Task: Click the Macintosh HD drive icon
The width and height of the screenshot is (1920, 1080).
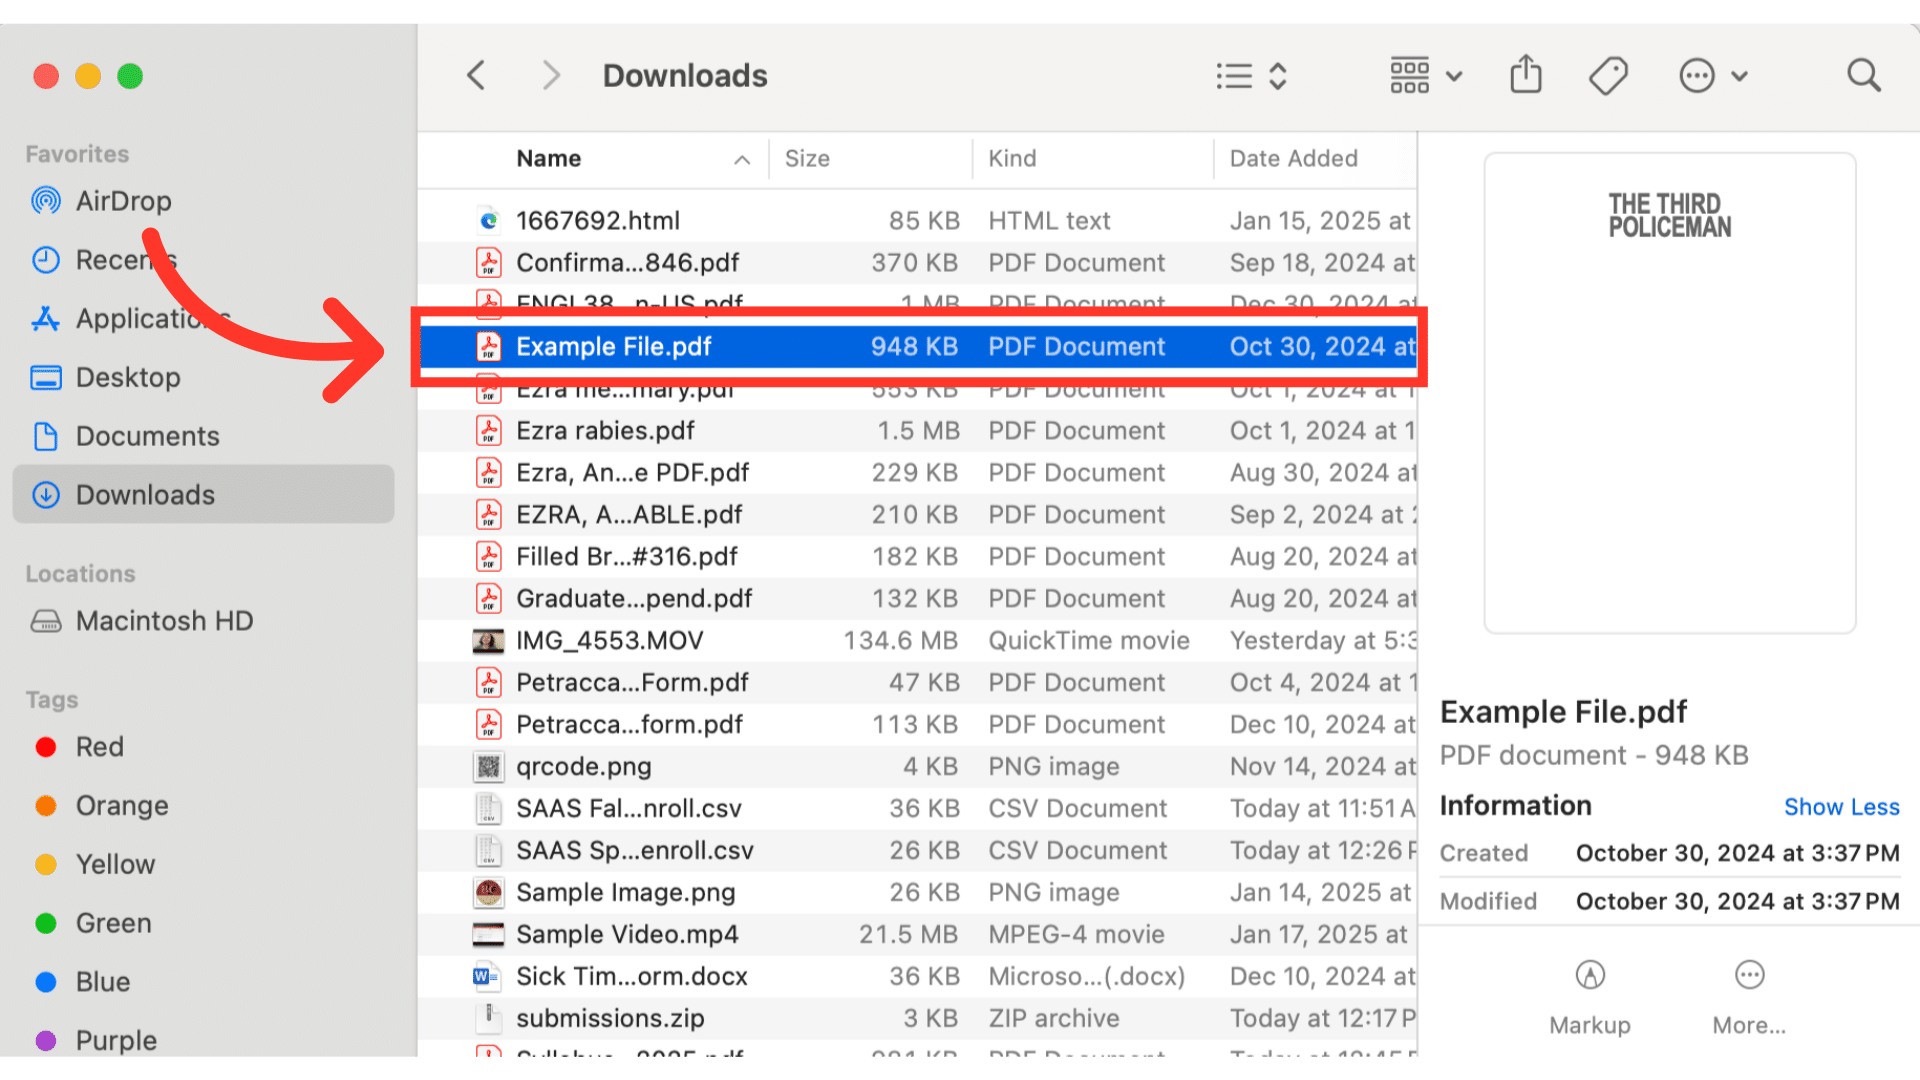Action: [46, 621]
